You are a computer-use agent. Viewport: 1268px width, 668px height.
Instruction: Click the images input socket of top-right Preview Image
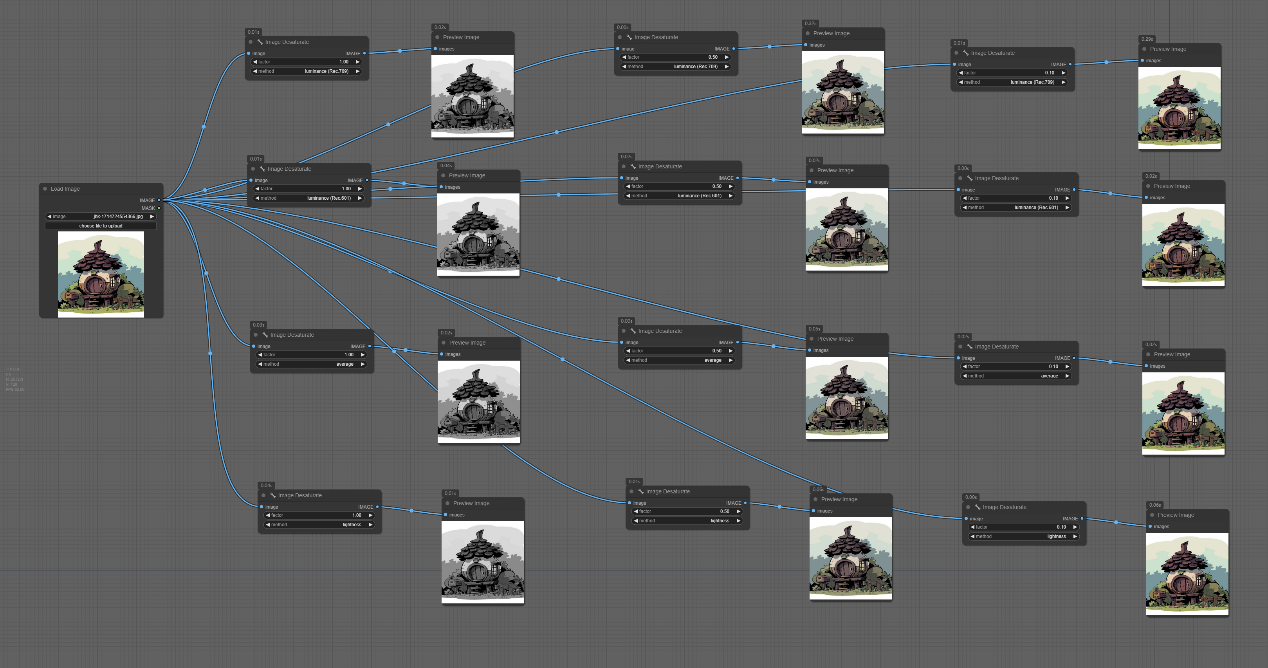pos(1144,60)
